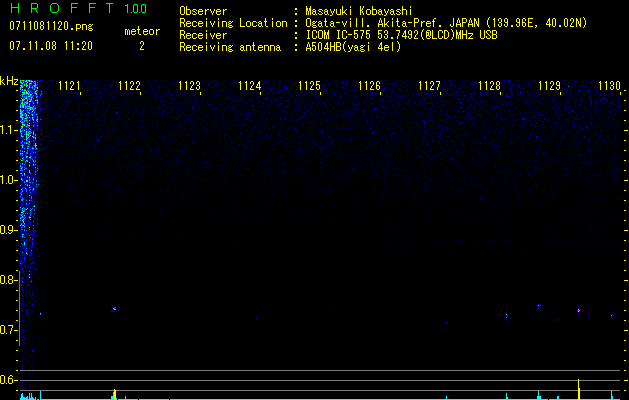Viewport: 629px width, 400px height.
Task: Click the Receiving antenna field label
Action: [x=230, y=47]
